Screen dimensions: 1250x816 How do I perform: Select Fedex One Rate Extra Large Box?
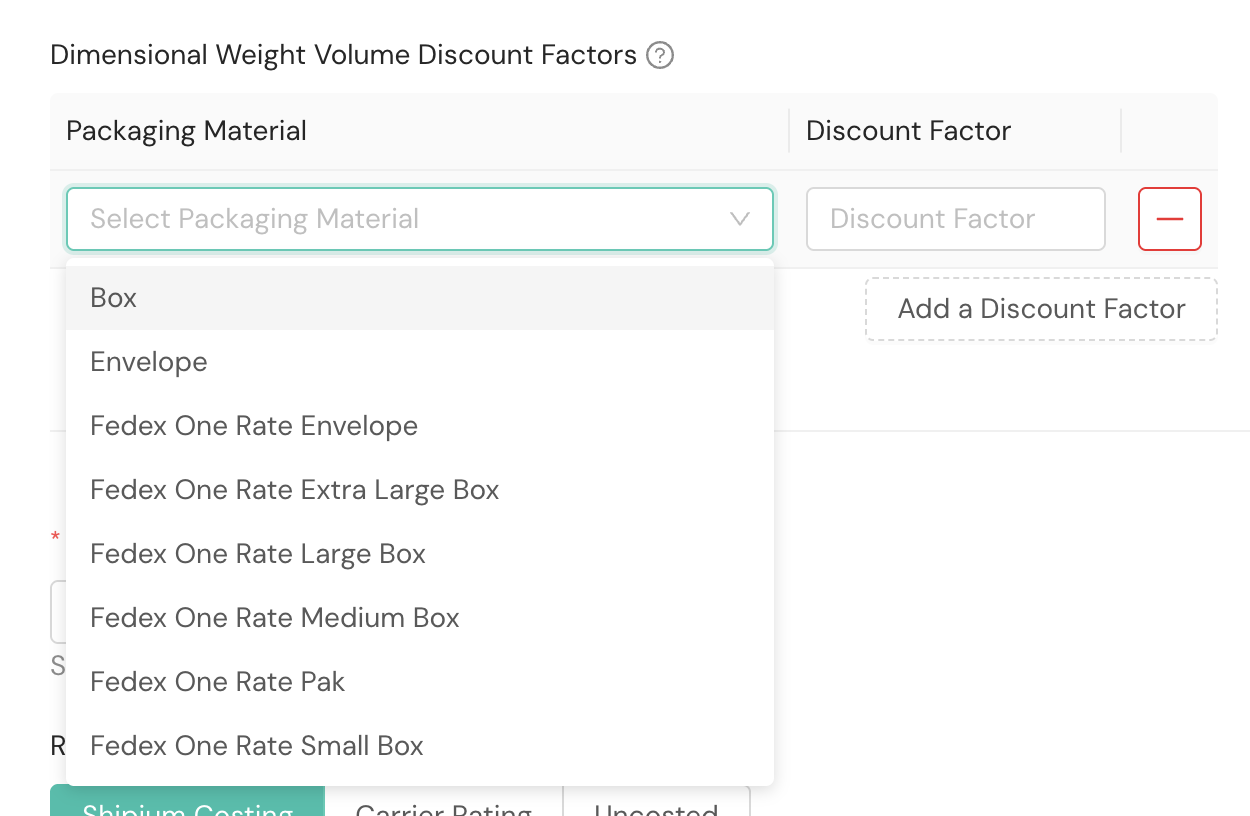[x=295, y=490]
